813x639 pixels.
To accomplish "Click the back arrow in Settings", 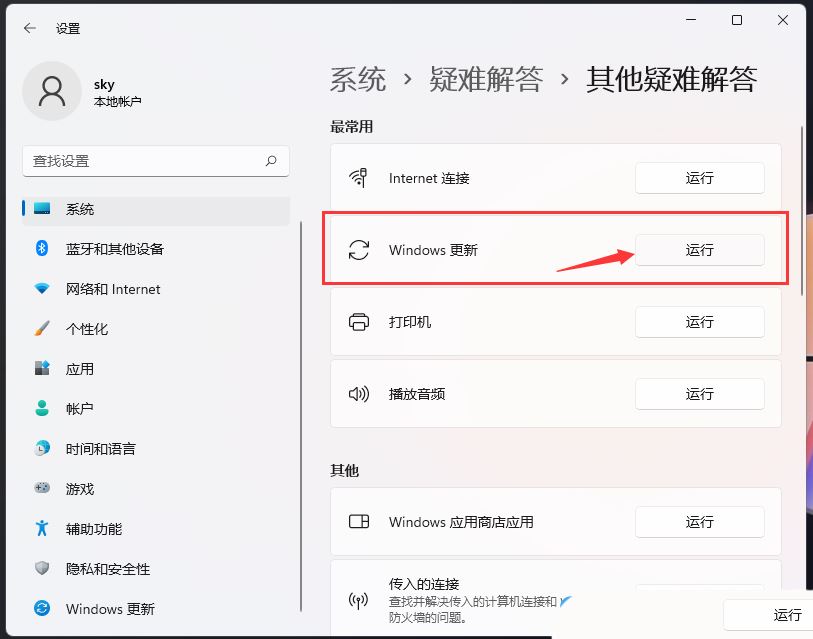I will coord(30,28).
